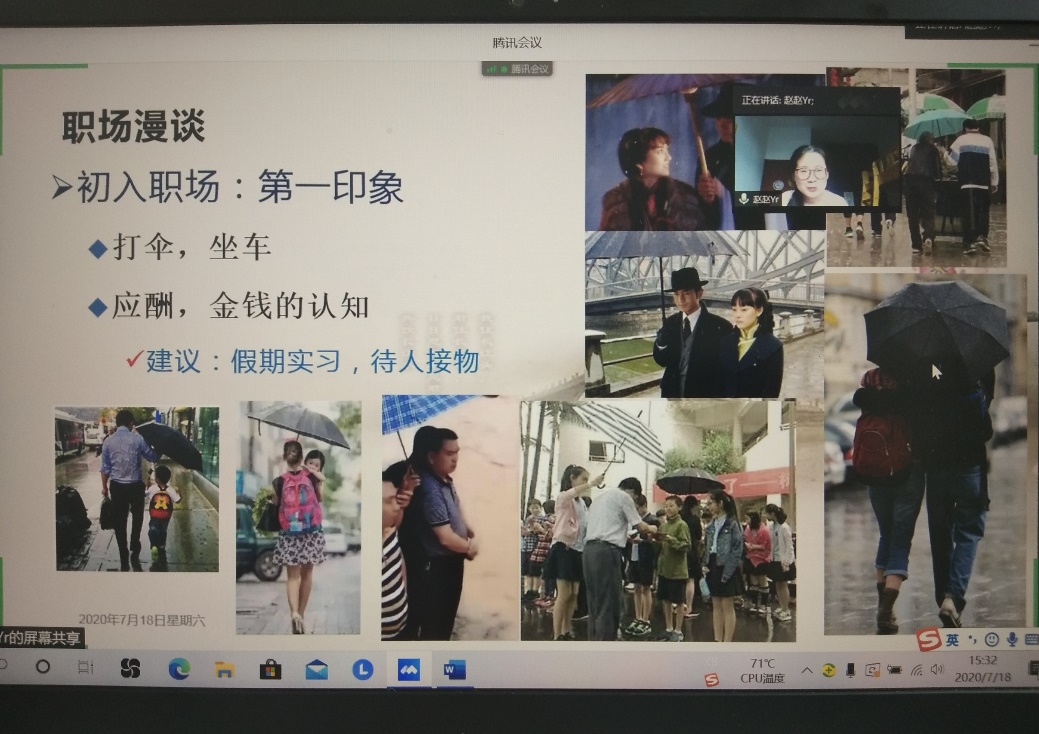Click the 腾讯会议 floating meeting indicator
Viewport: 1039px width, 734px height.
coord(517,68)
